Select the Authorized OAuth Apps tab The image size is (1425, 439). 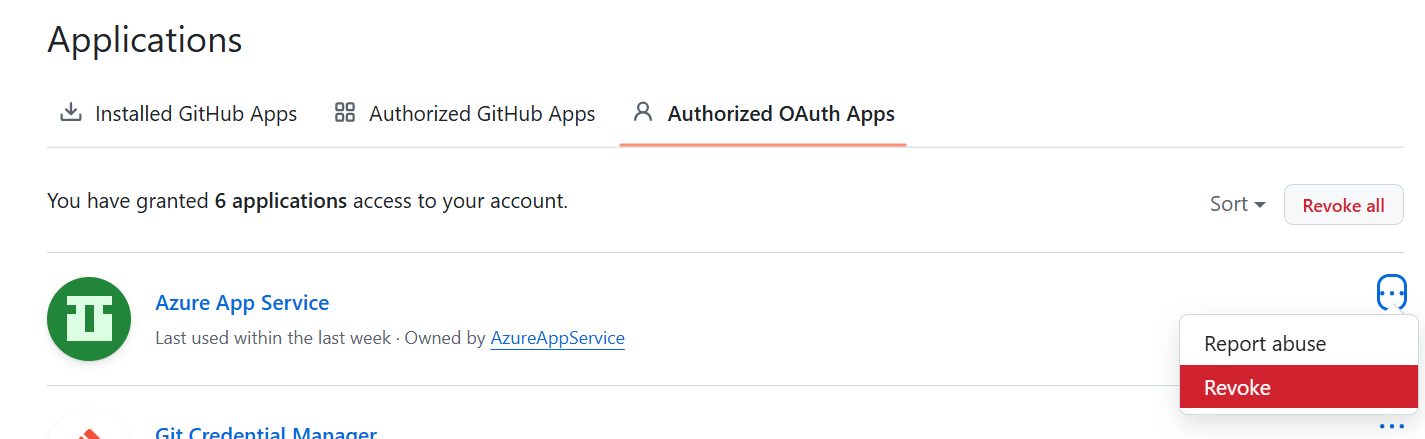click(x=763, y=114)
